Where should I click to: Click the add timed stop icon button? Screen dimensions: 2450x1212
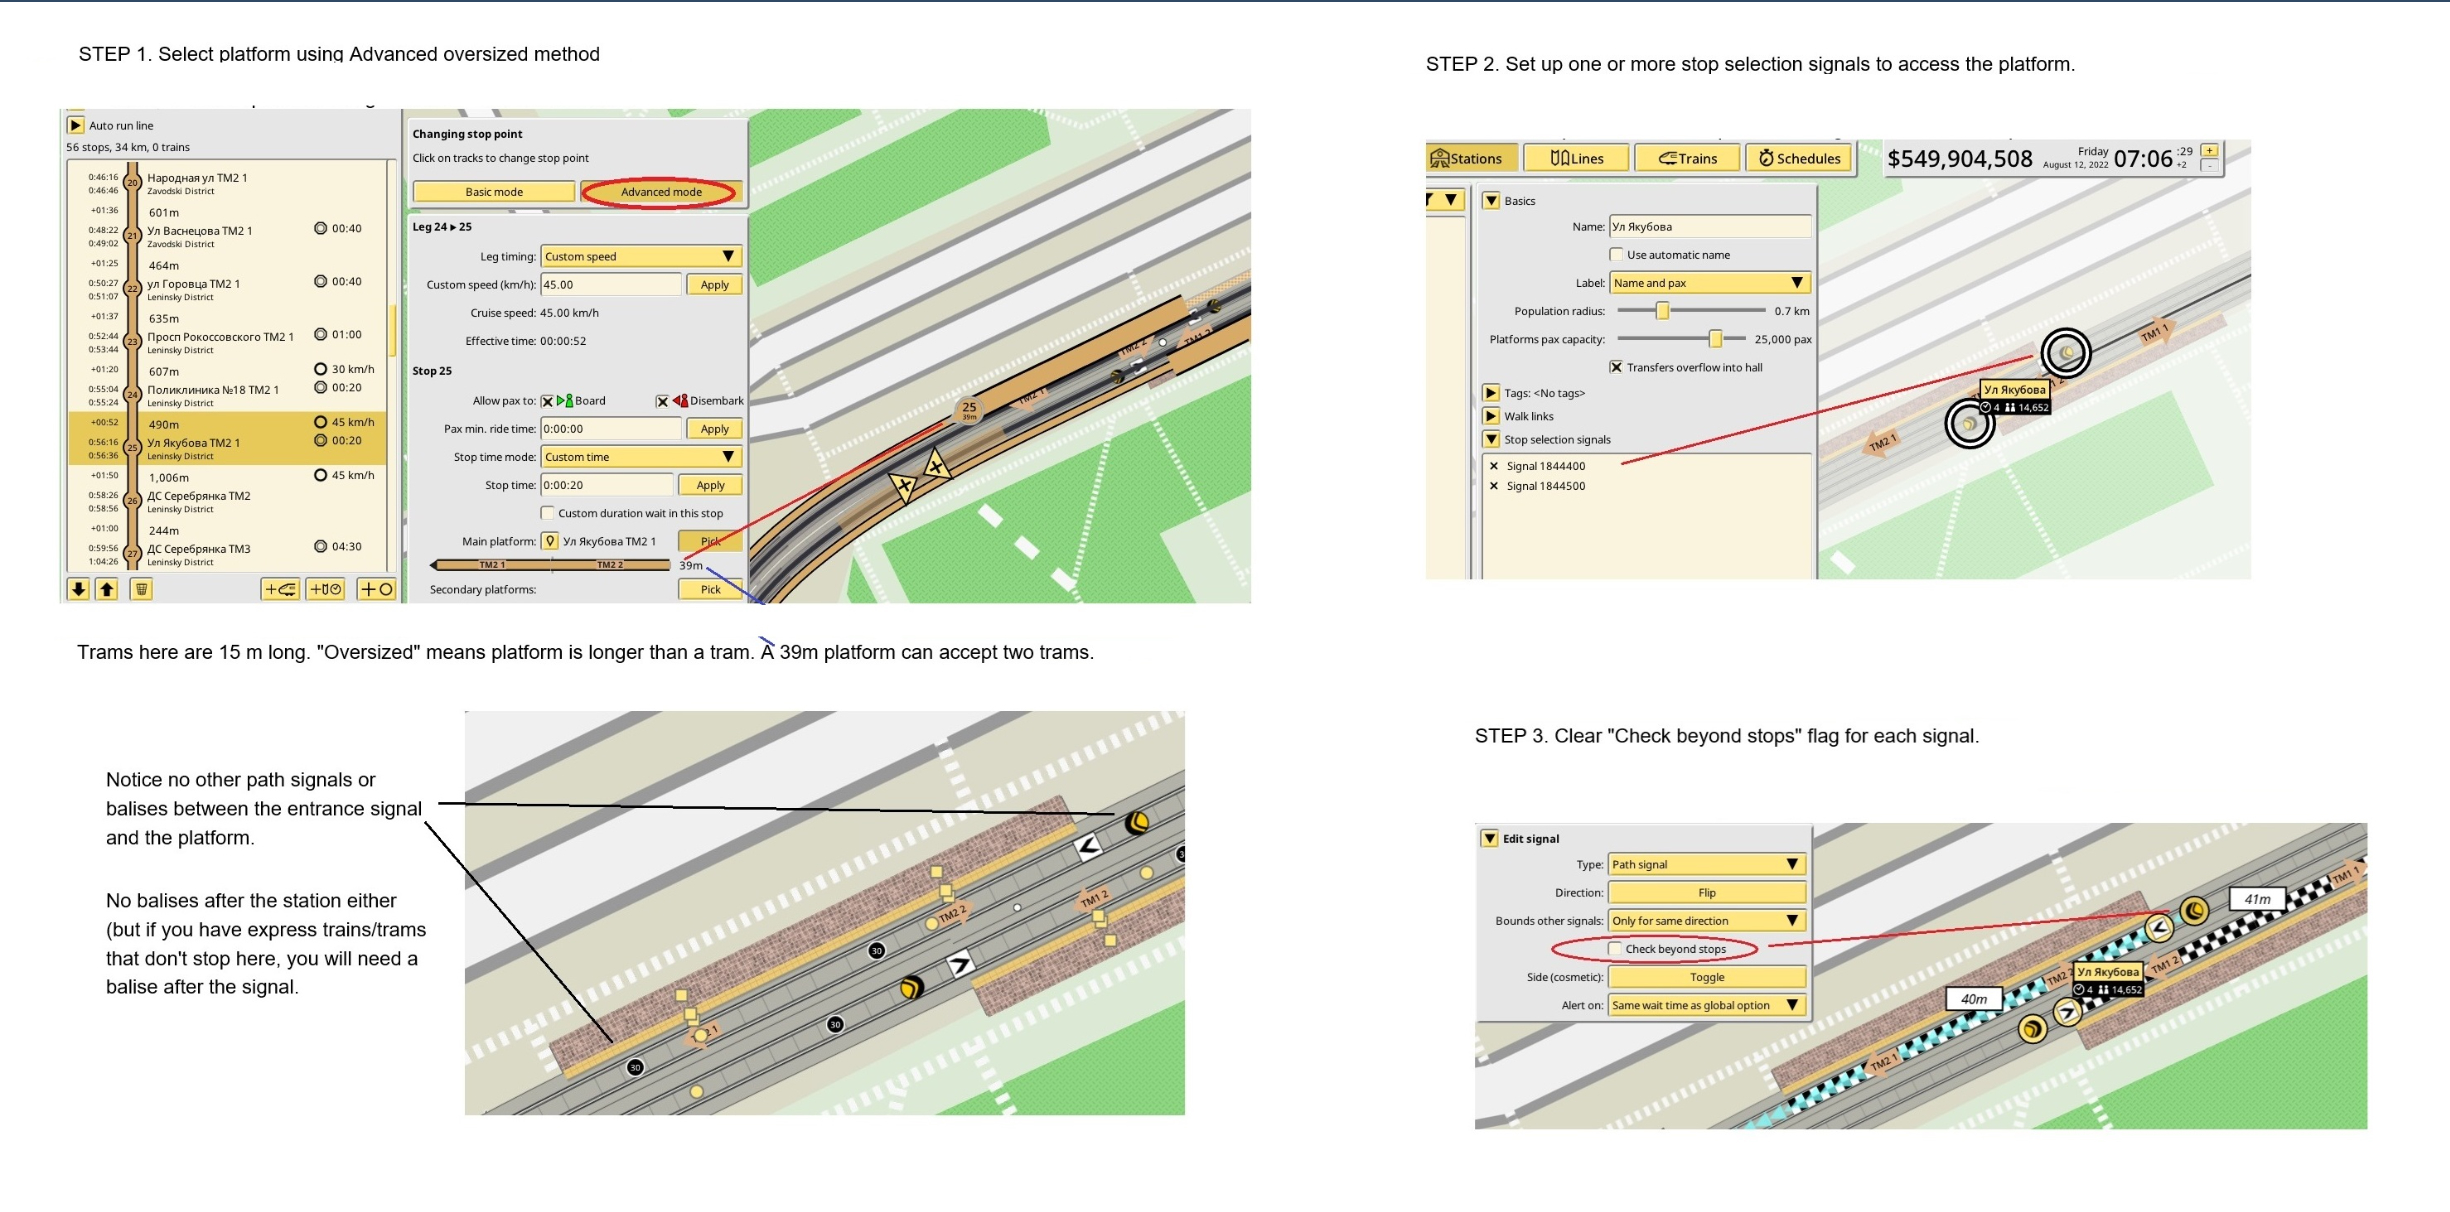[326, 589]
